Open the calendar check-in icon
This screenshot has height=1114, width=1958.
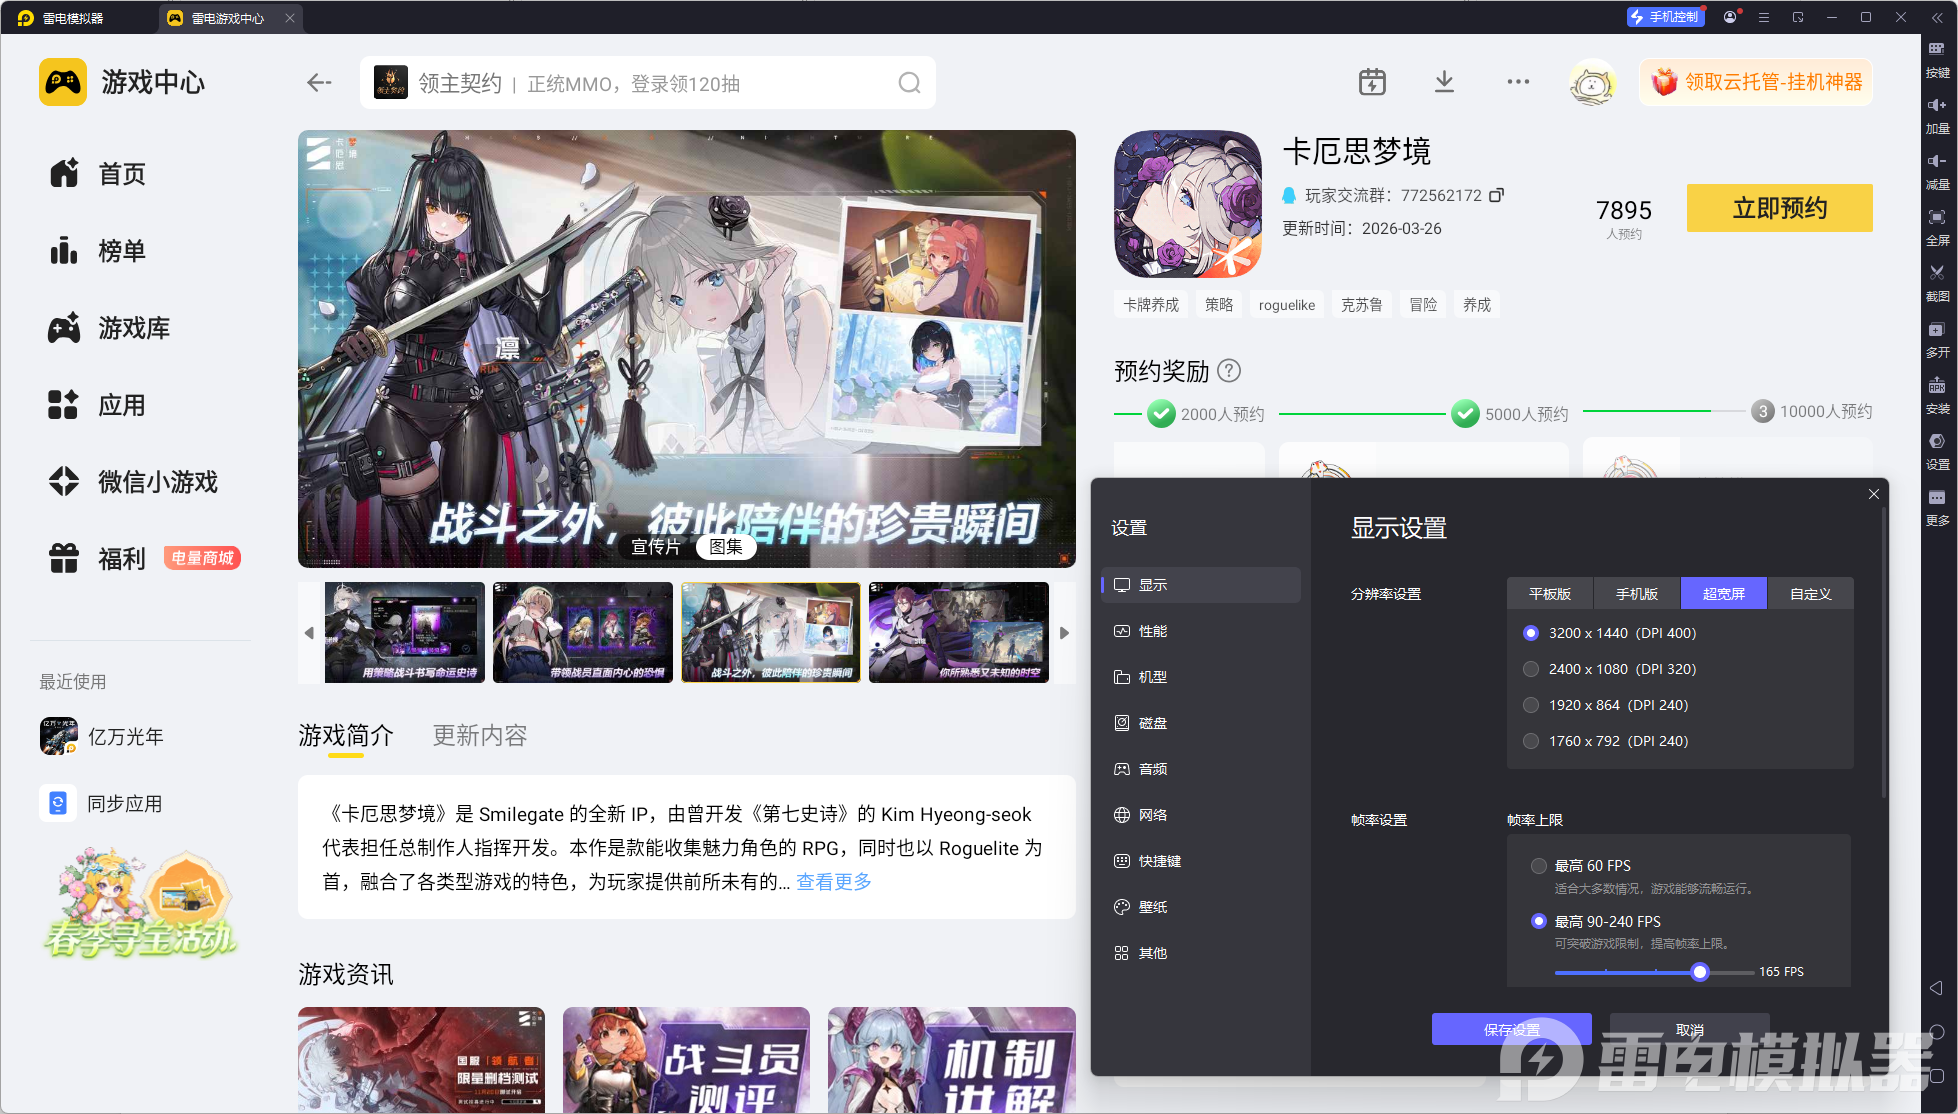pyautogui.click(x=1372, y=82)
